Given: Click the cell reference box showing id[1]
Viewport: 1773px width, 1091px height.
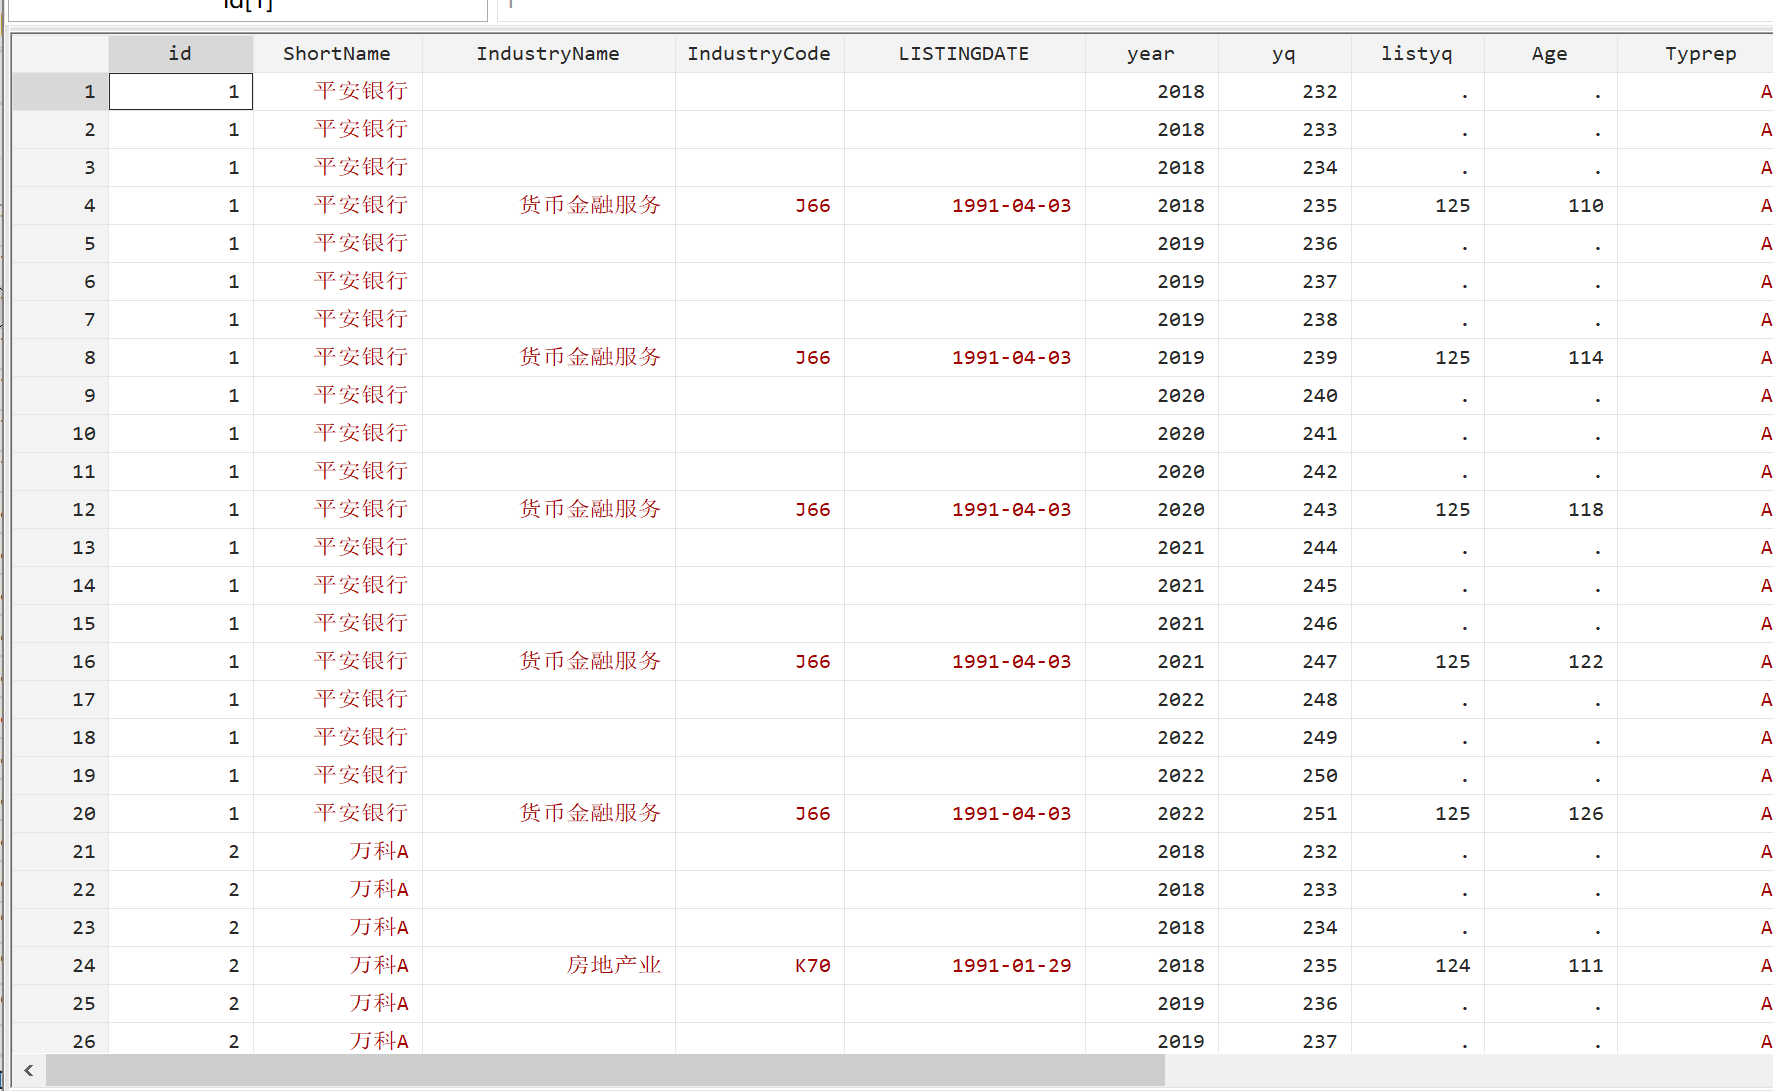Looking at the screenshot, I should pyautogui.click(x=247, y=8).
